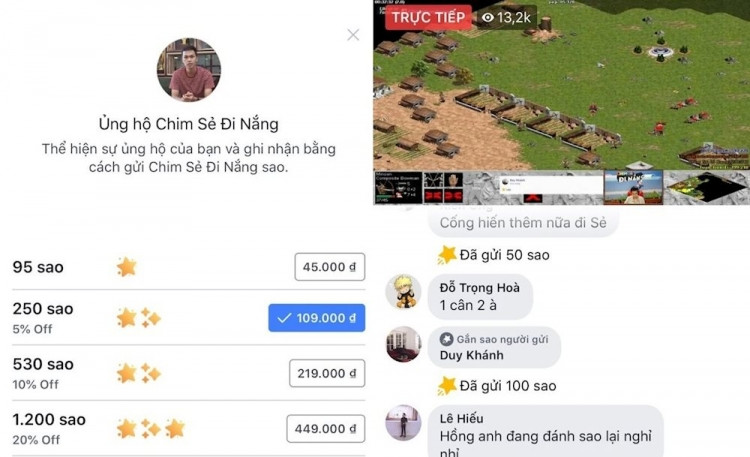
Task: Open Lê Hiếu's avatar picture
Action: [403, 423]
